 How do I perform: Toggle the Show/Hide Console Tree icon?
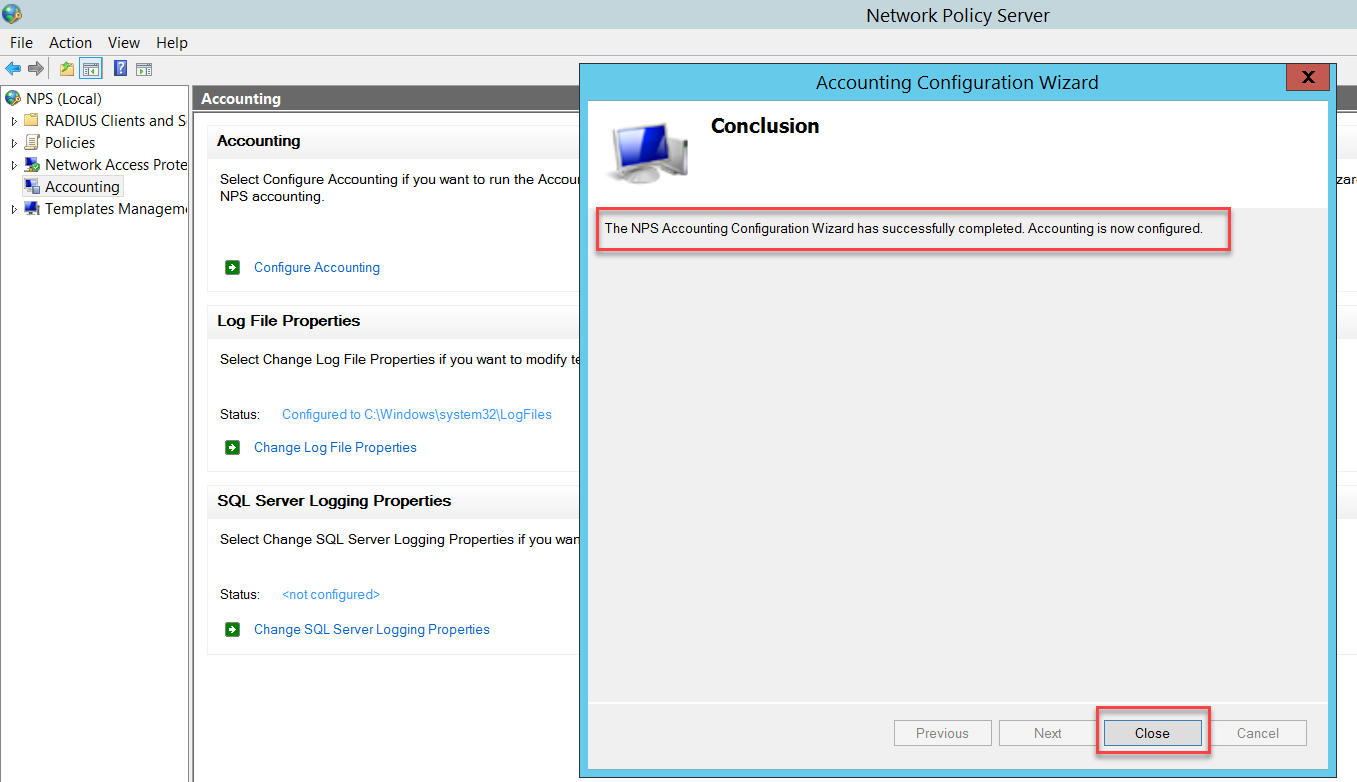(x=91, y=69)
